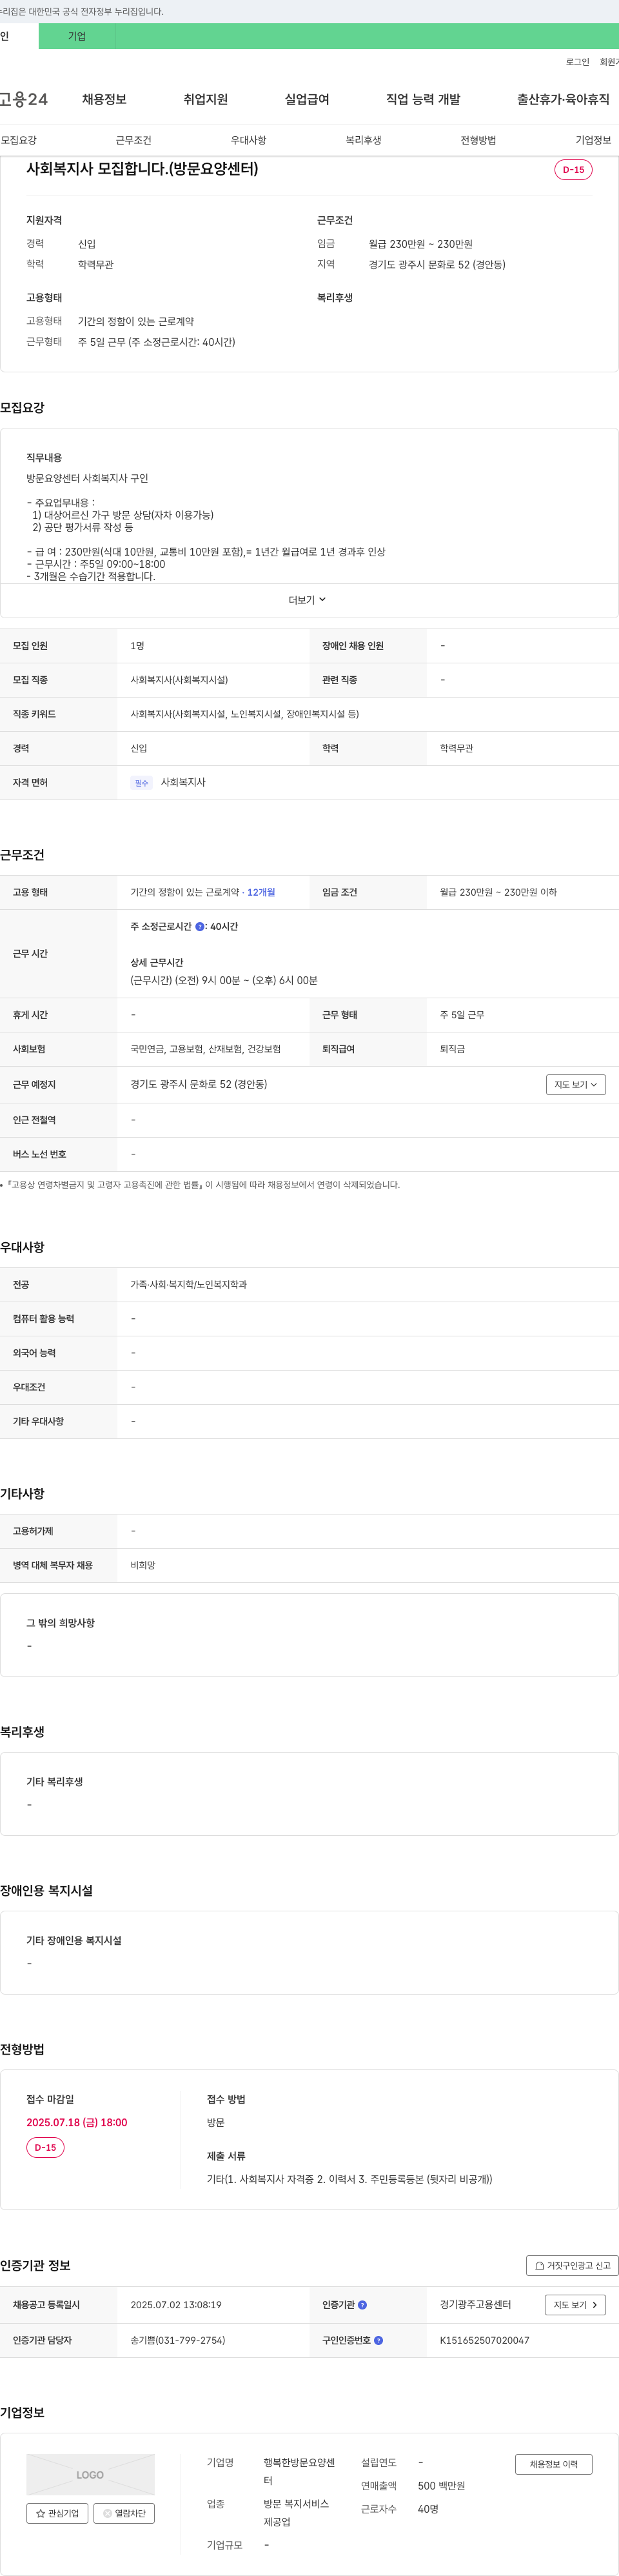Open the 채용정보 이력 button
The height and width of the screenshot is (2576, 619).
click(x=554, y=2464)
